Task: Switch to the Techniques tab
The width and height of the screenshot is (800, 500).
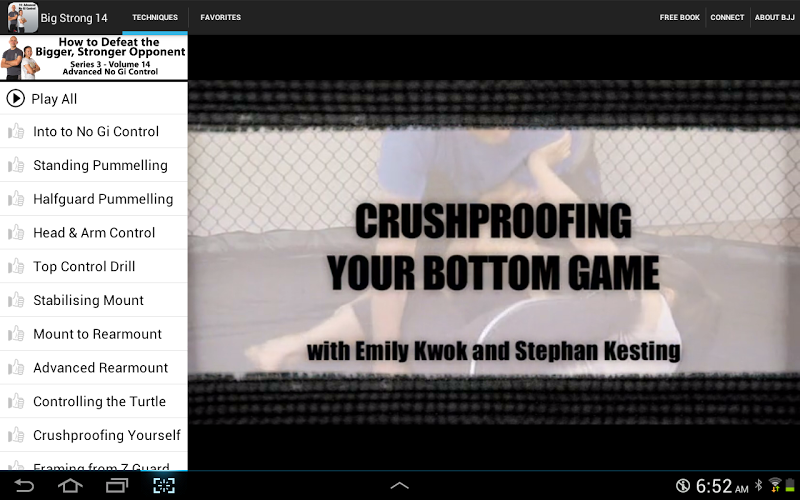Action: click(155, 17)
